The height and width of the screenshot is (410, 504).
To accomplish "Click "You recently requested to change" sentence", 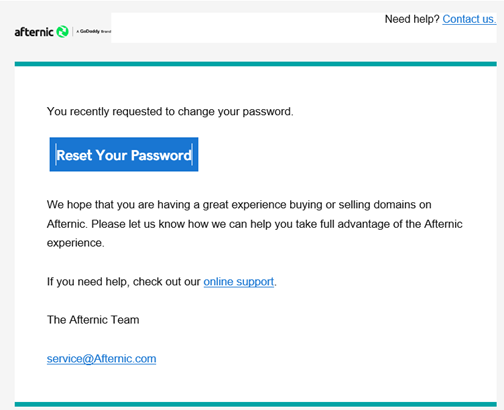I will (x=170, y=111).
